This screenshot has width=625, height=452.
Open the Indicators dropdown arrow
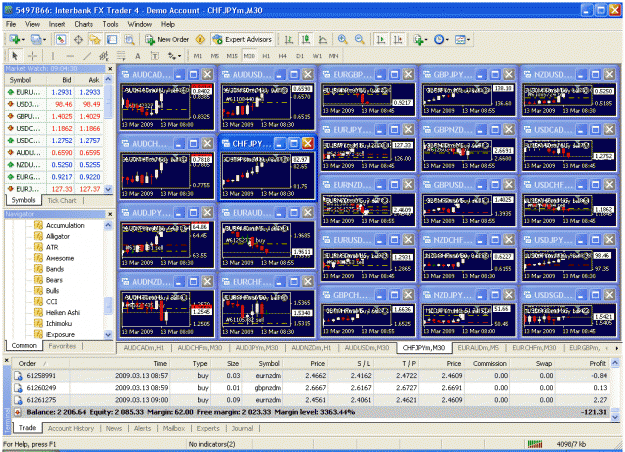(x=426, y=39)
